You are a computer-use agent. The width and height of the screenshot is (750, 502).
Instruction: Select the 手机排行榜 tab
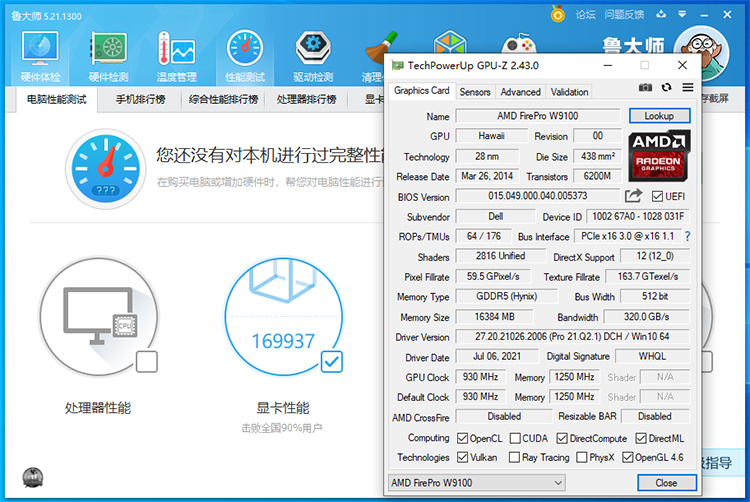pyautogui.click(x=141, y=99)
